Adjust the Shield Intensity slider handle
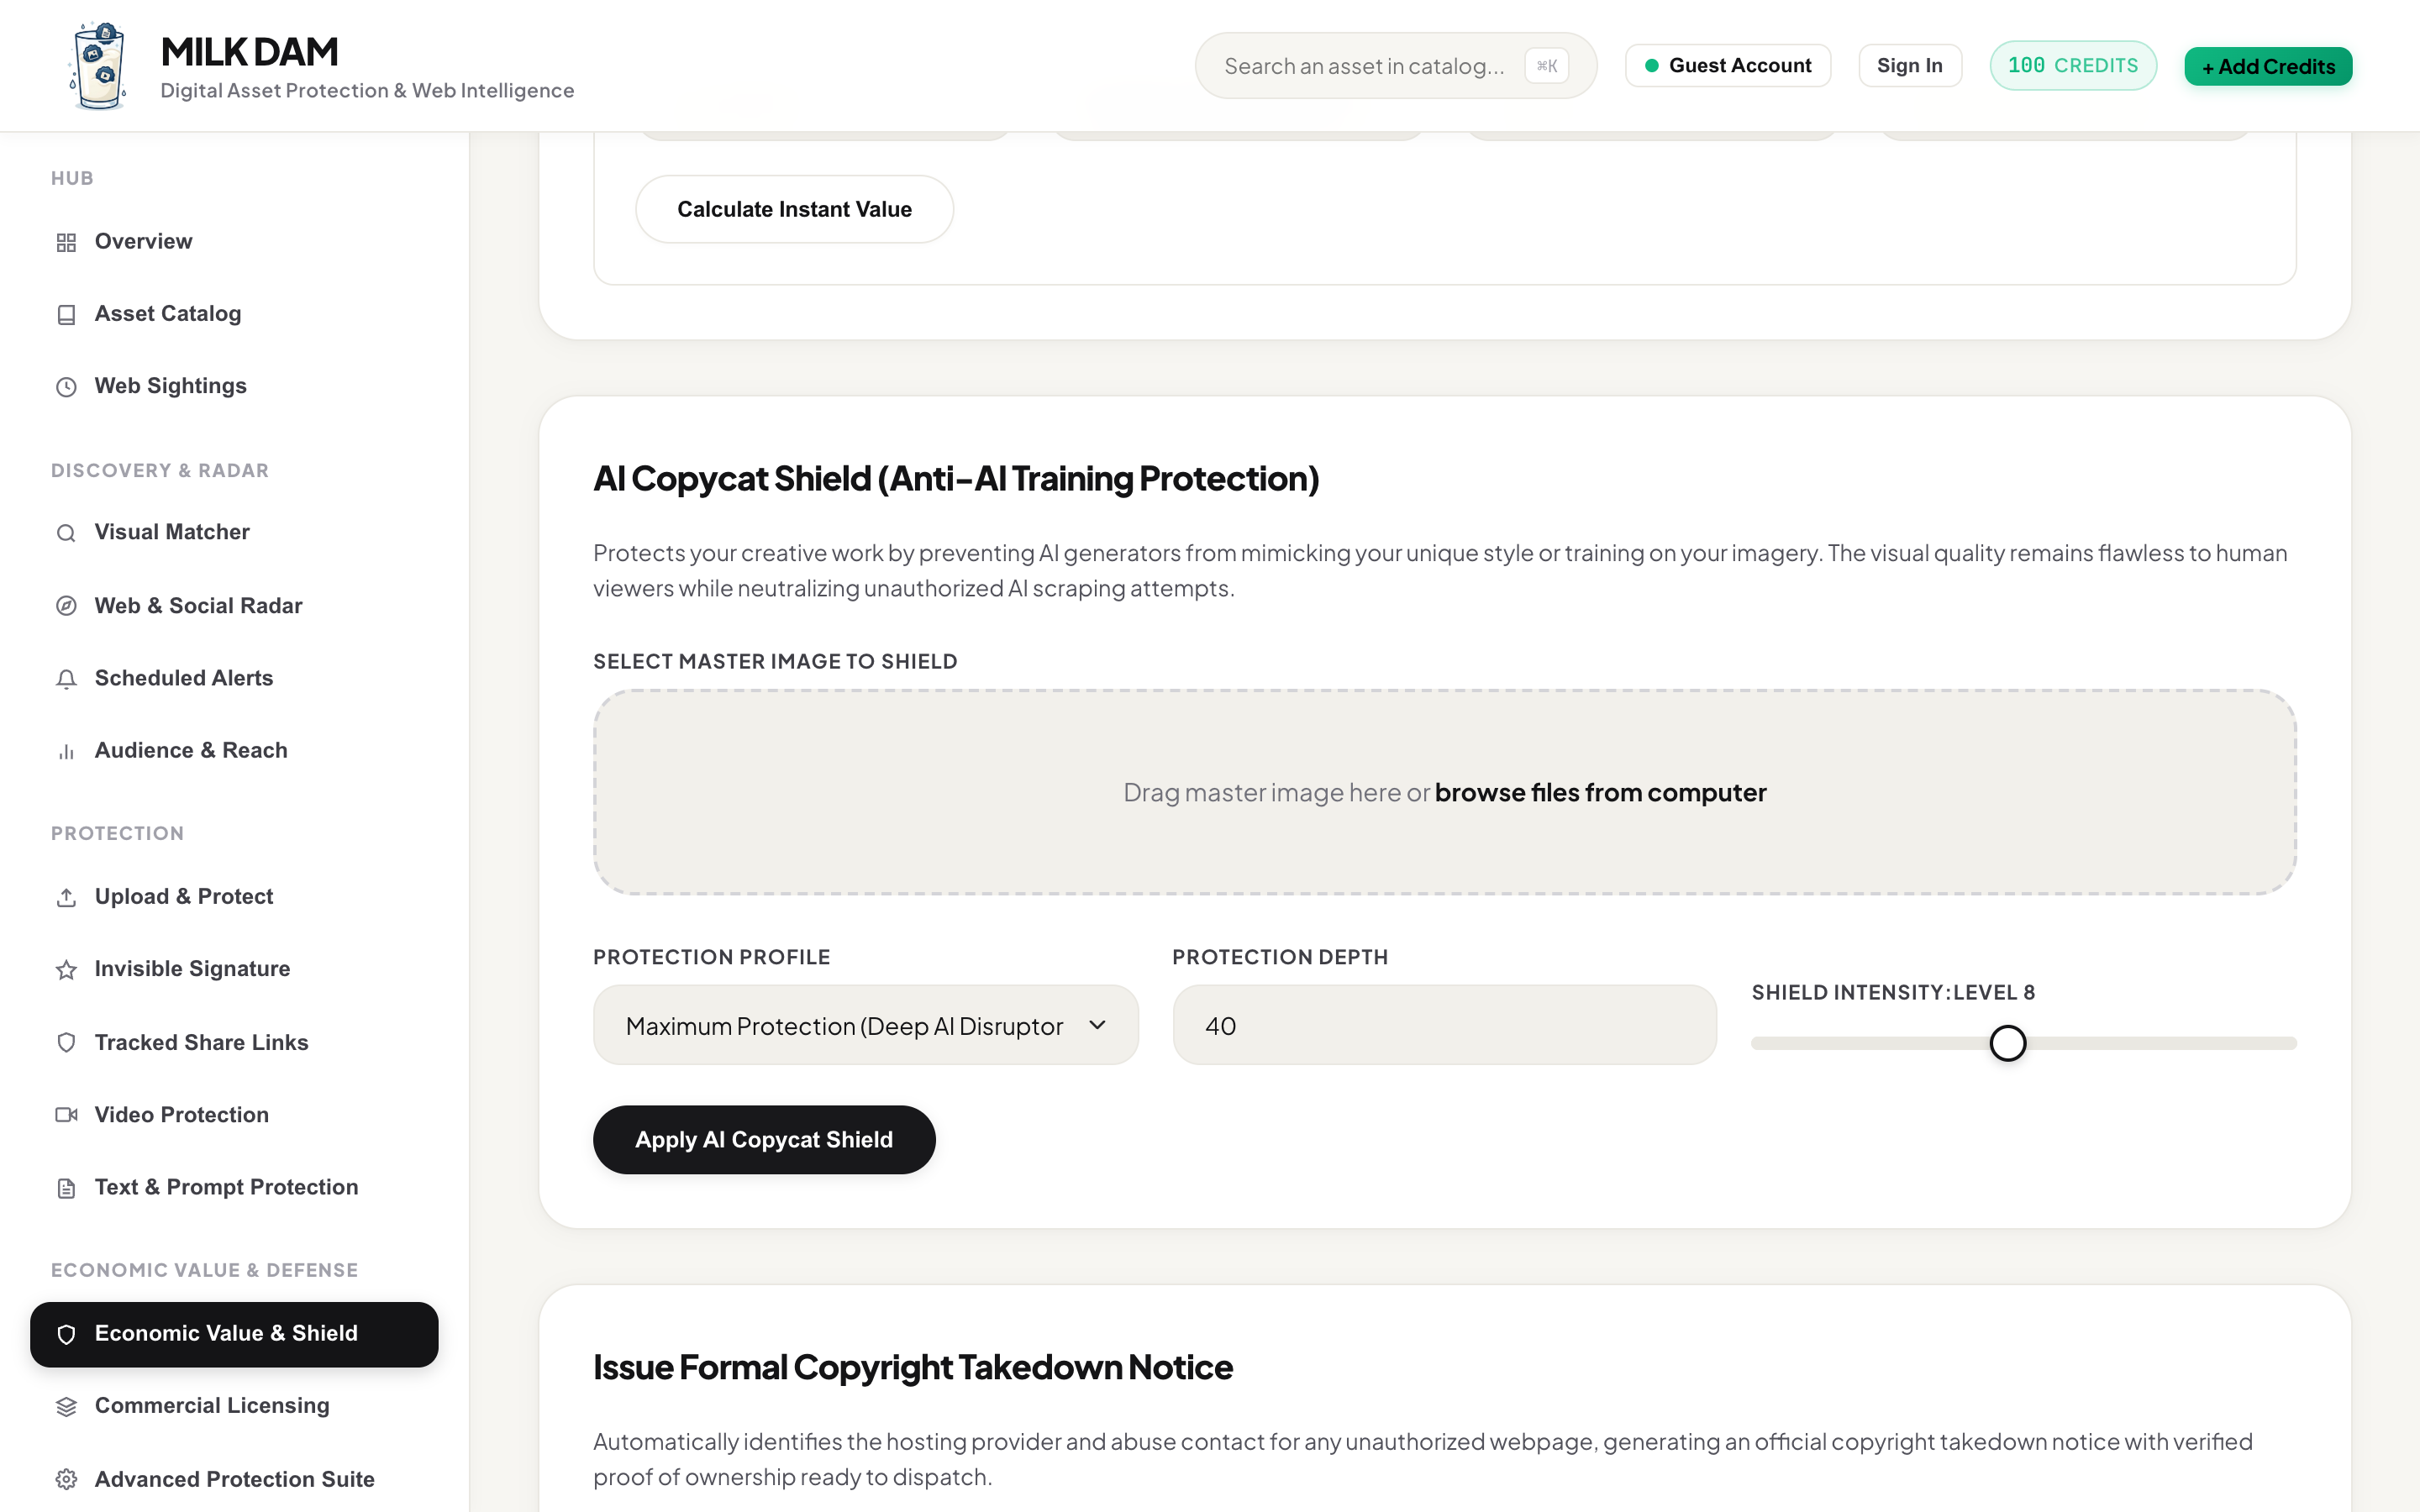 click(x=2007, y=1043)
